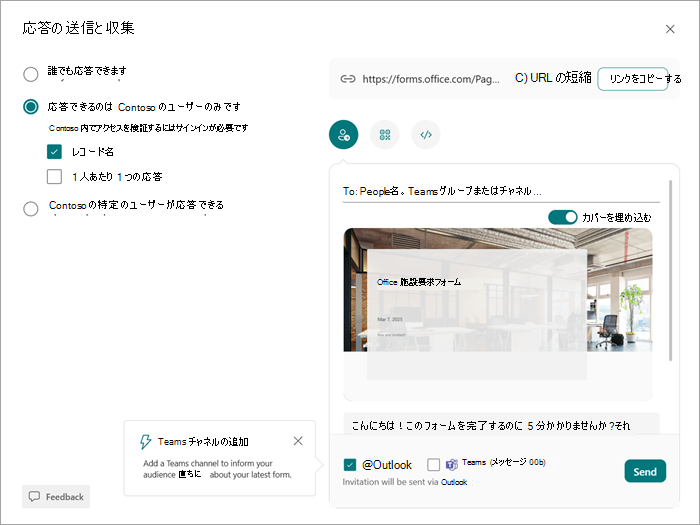Select only Contoso users can respond option
Screen dimensions: 700x525
coord(31,107)
